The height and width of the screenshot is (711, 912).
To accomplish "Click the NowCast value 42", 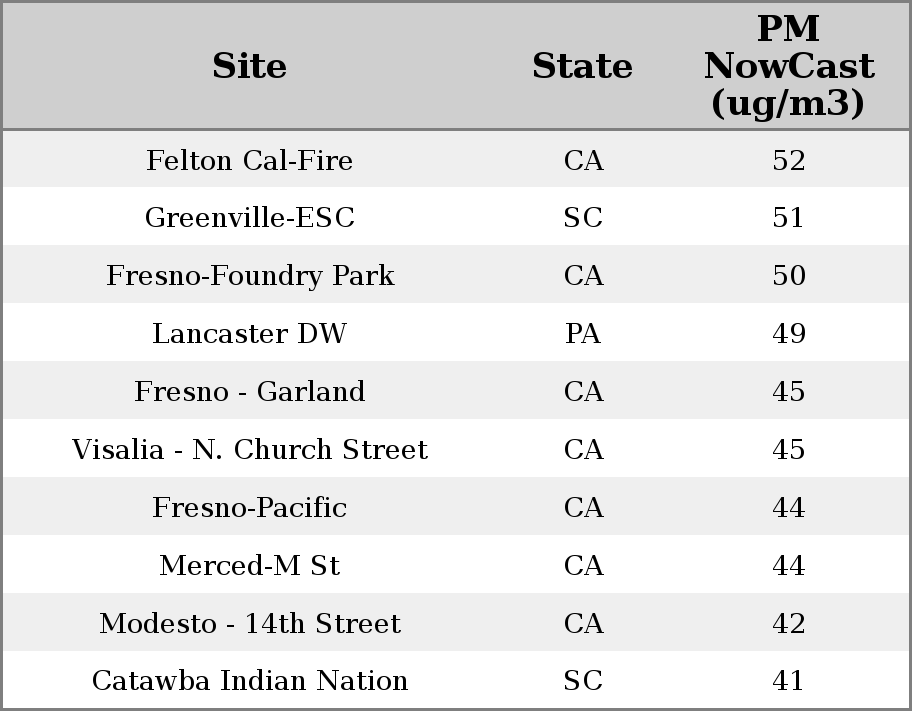I will (x=788, y=624).
